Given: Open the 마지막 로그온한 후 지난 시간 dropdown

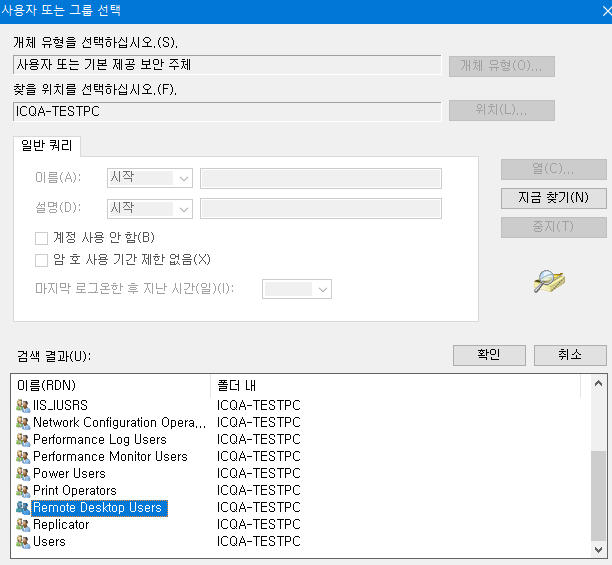Looking at the screenshot, I should pos(297,289).
